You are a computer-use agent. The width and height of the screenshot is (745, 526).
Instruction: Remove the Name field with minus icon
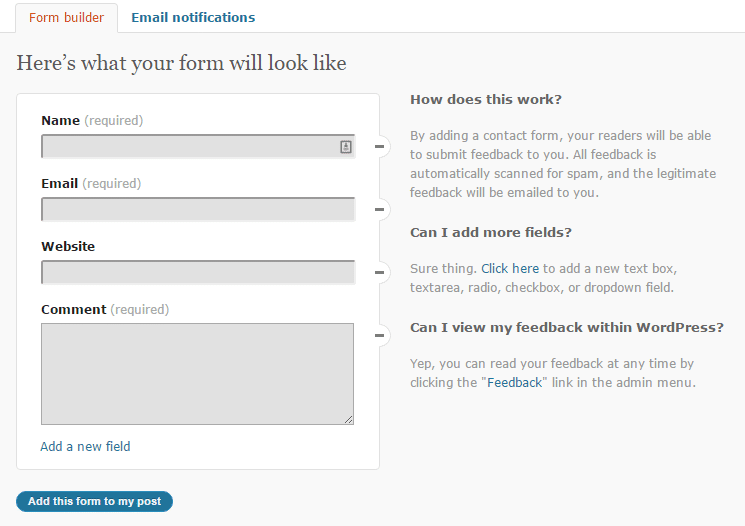coord(380,146)
